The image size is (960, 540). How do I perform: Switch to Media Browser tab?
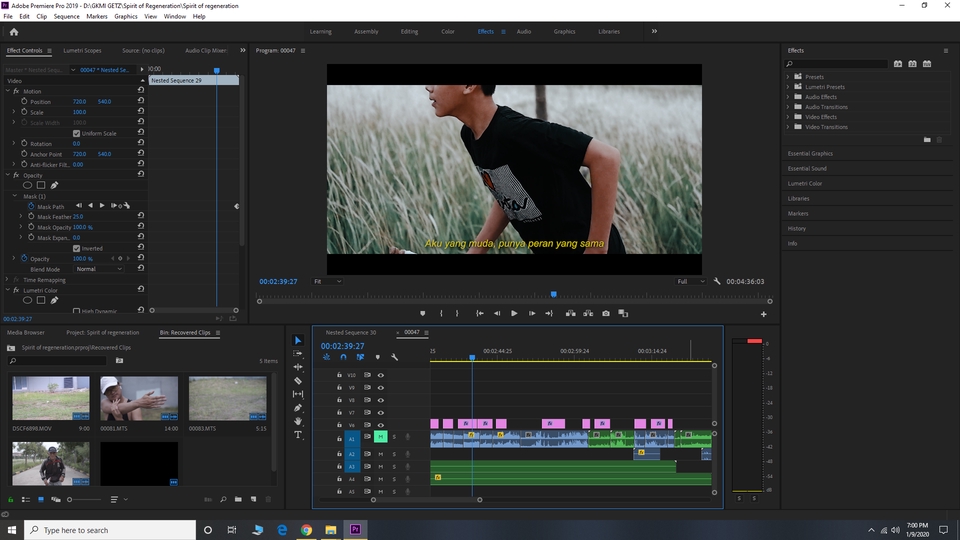pos(26,332)
